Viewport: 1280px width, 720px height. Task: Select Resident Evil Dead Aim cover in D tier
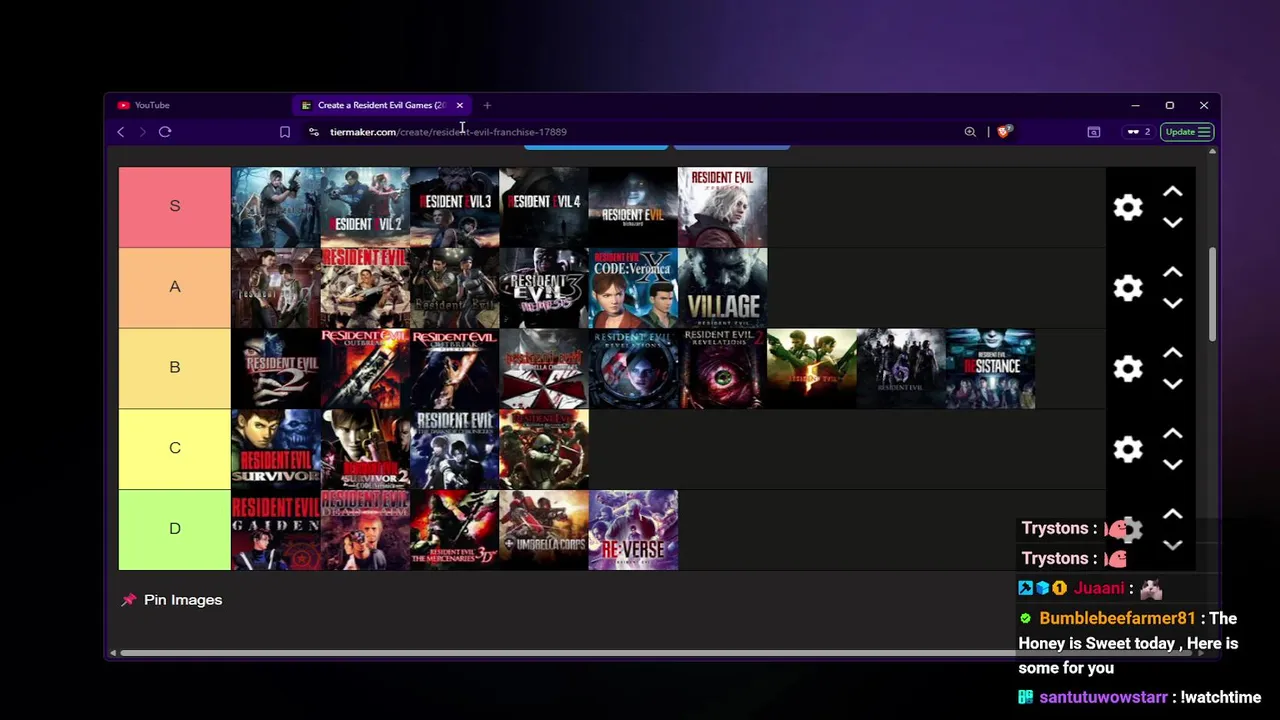[x=365, y=530]
